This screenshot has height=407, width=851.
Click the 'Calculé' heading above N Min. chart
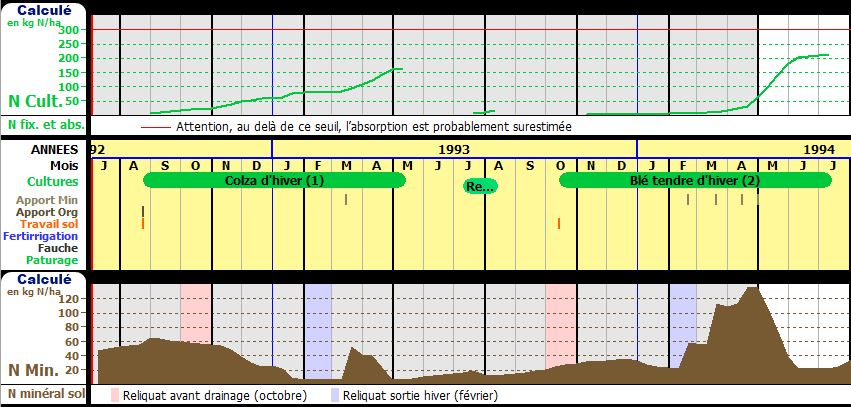click(x=43, y=279)
